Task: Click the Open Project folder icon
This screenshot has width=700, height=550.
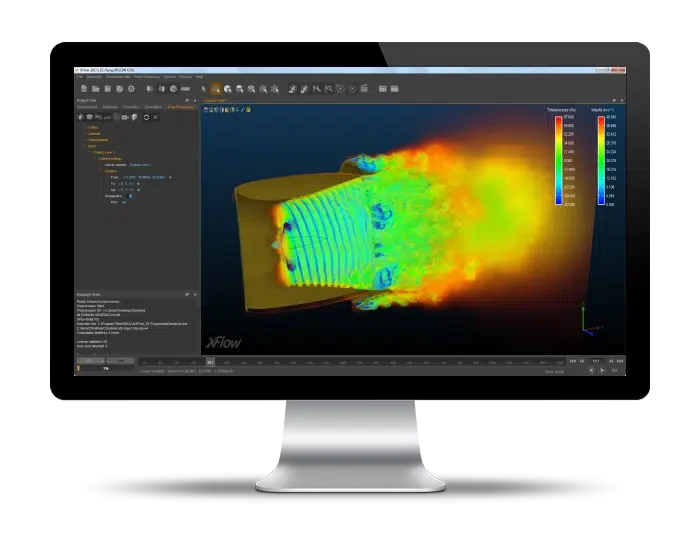Action: point(96,89)
